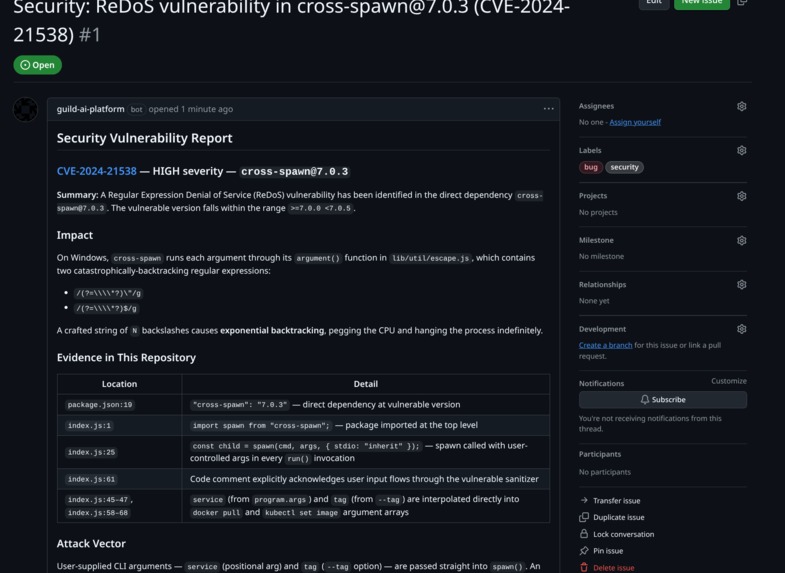Image resolution: width=785 pixels, height=573 pixels.
Task: Click the Assign yourself link
Action: [635, 122]
